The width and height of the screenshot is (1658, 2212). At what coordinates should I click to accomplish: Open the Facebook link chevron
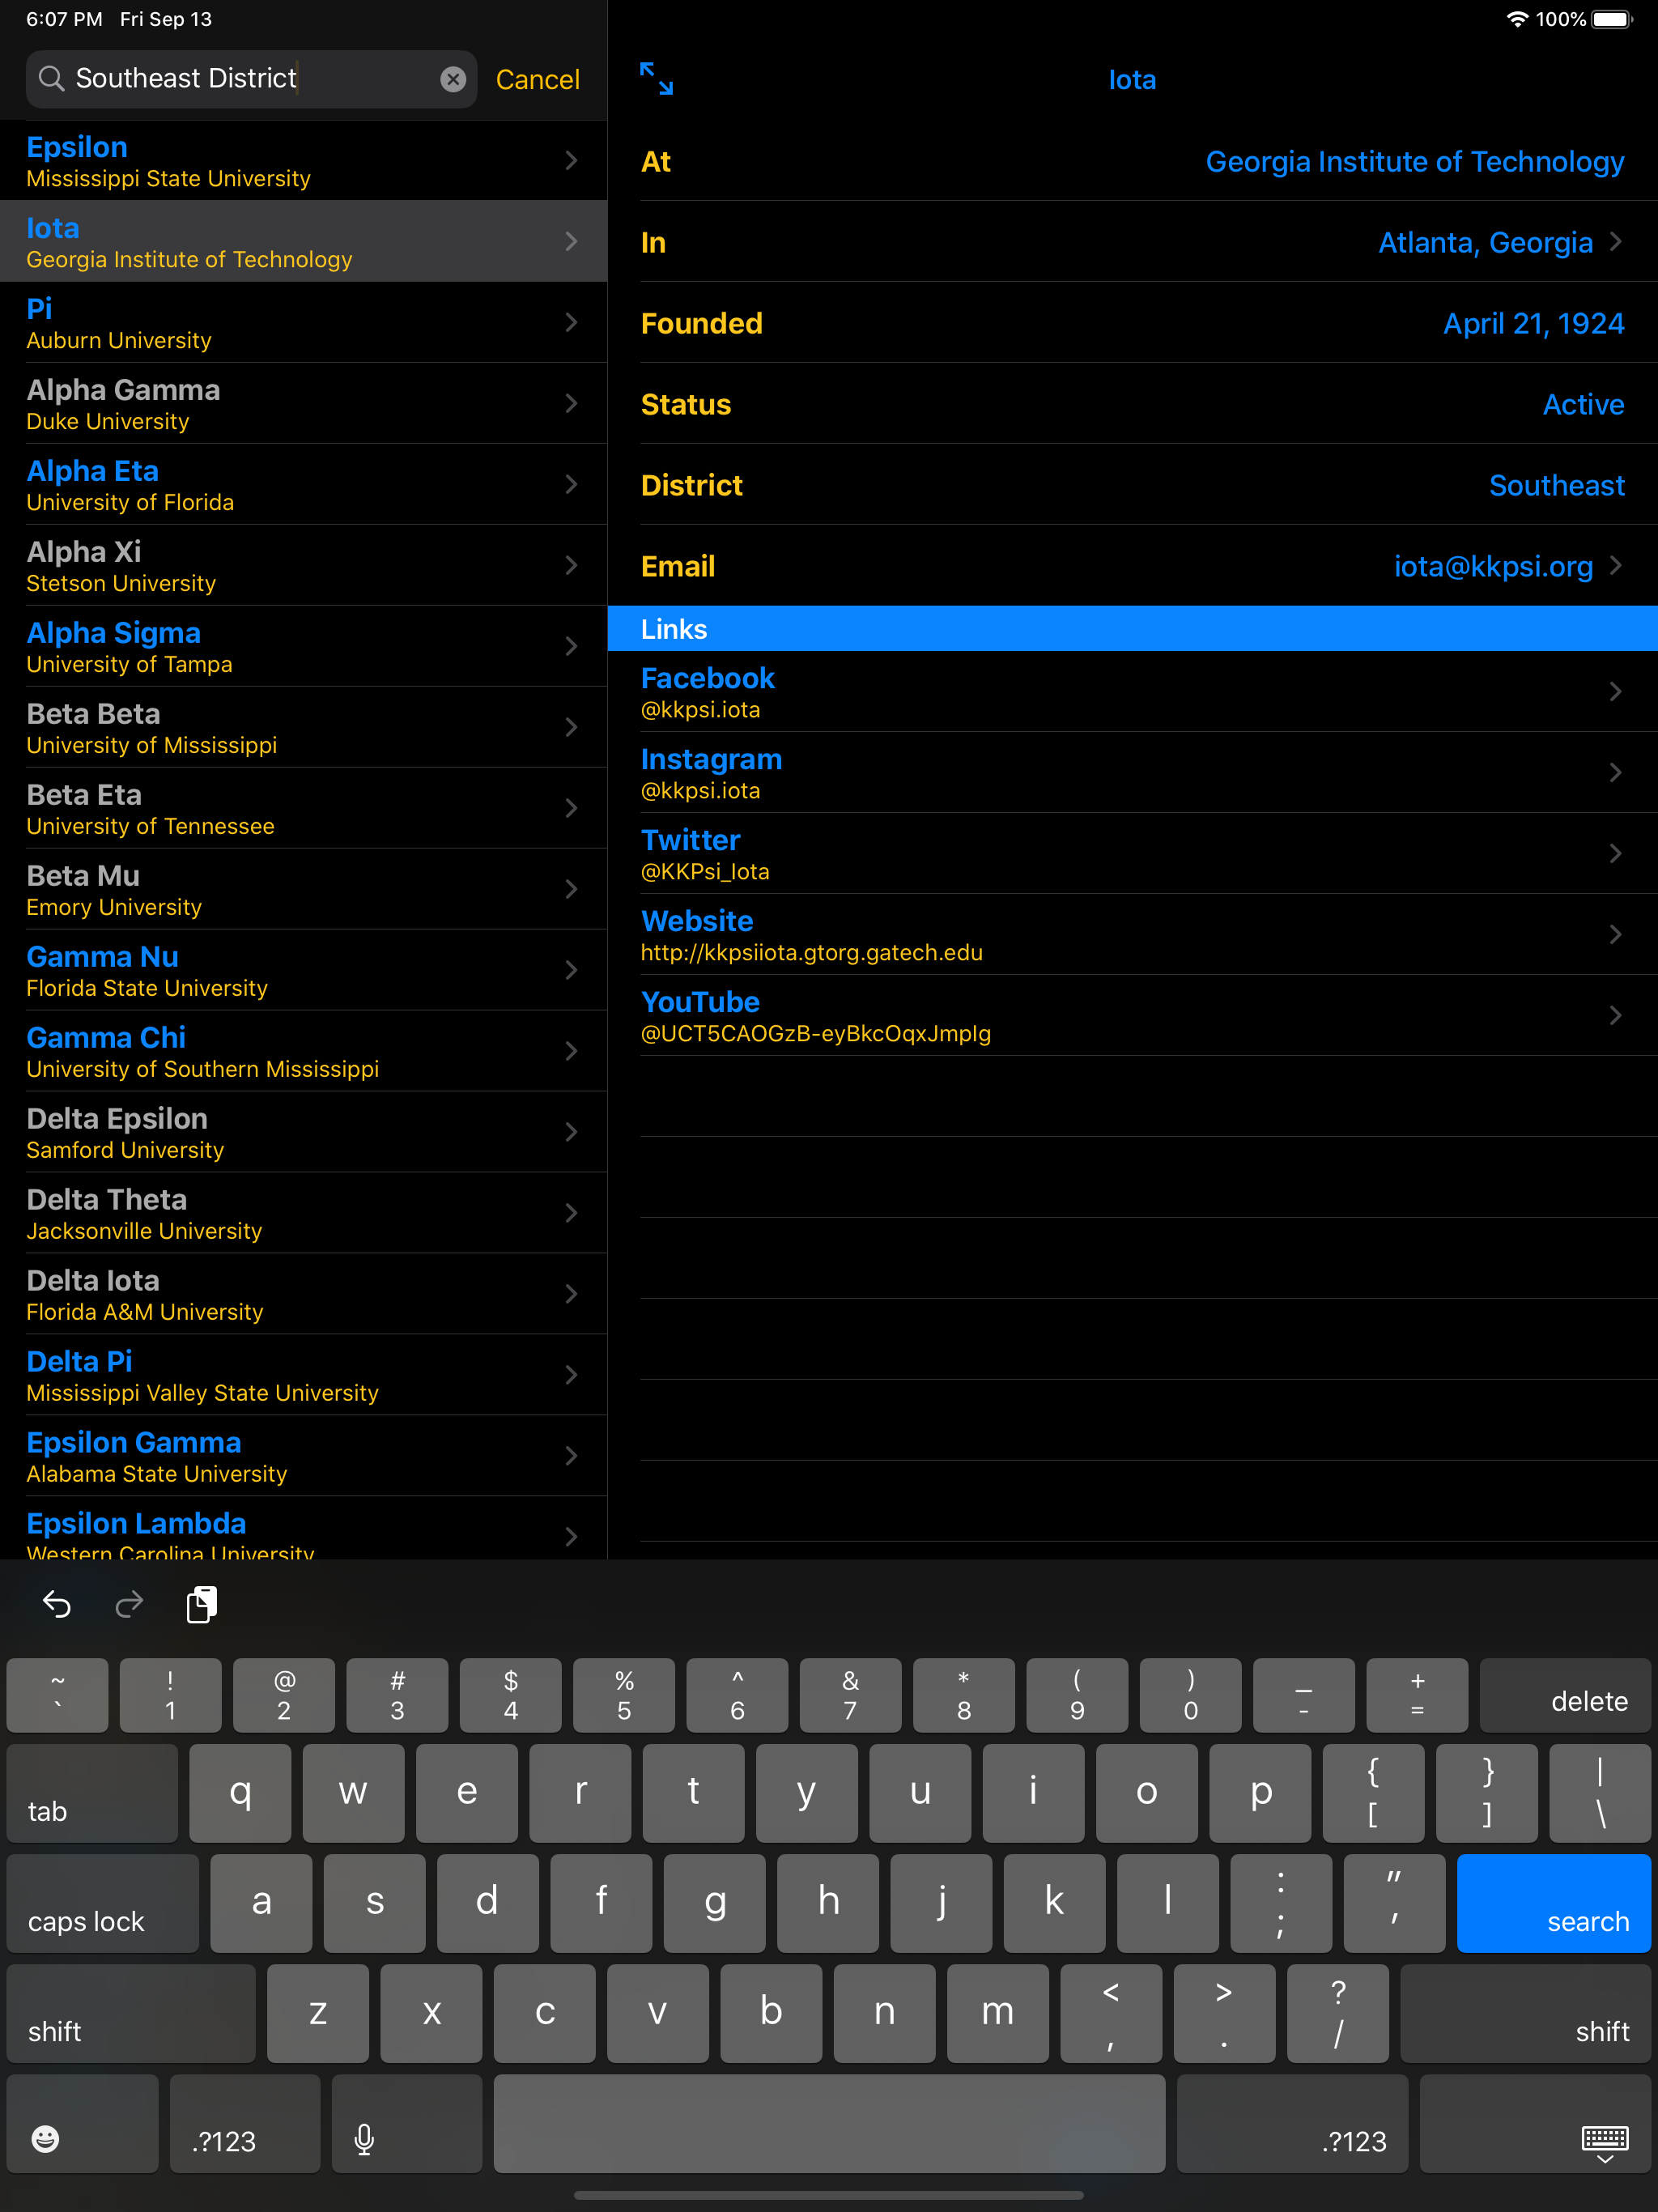(1616, 691)
